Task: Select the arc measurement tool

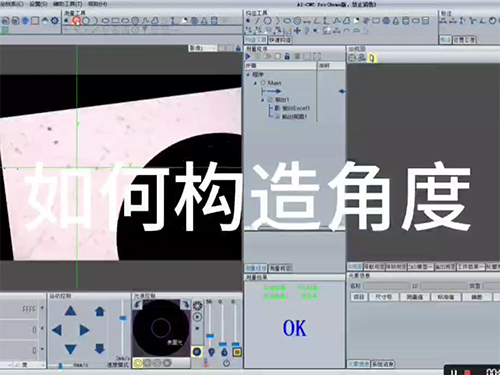Action: (95, 21)
